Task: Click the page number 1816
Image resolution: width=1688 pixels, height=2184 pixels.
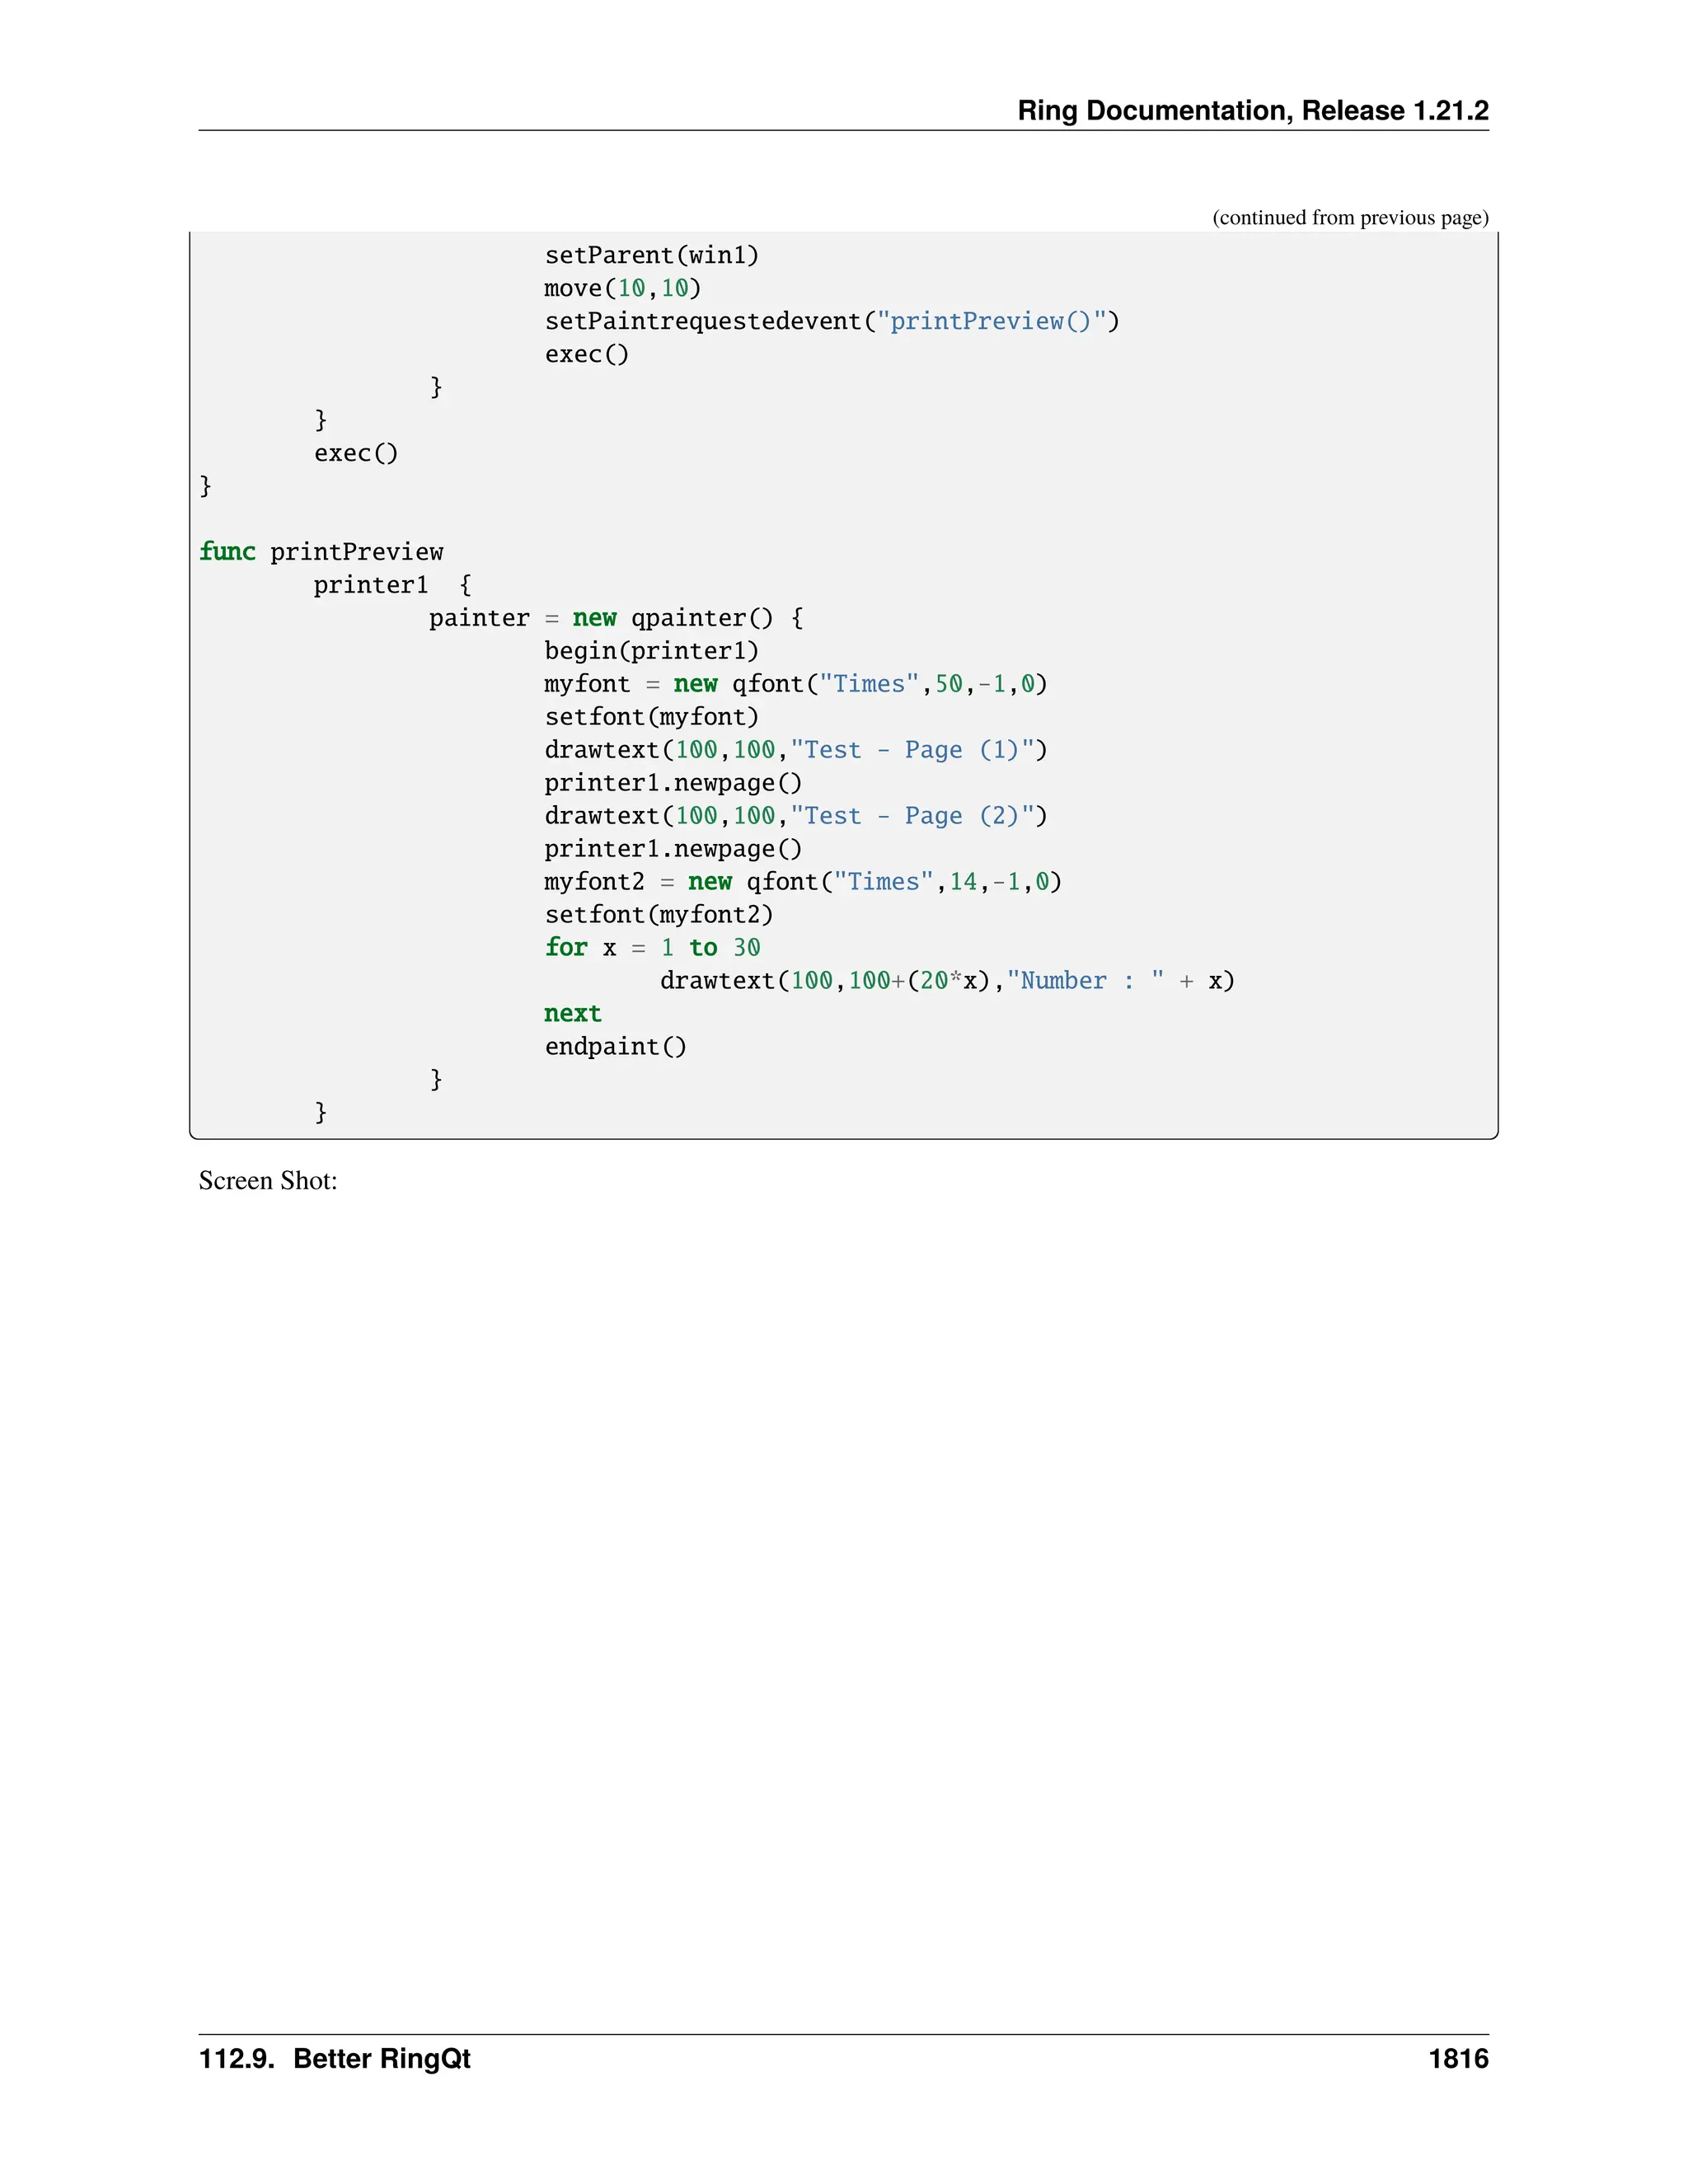Action: 1457,2059
